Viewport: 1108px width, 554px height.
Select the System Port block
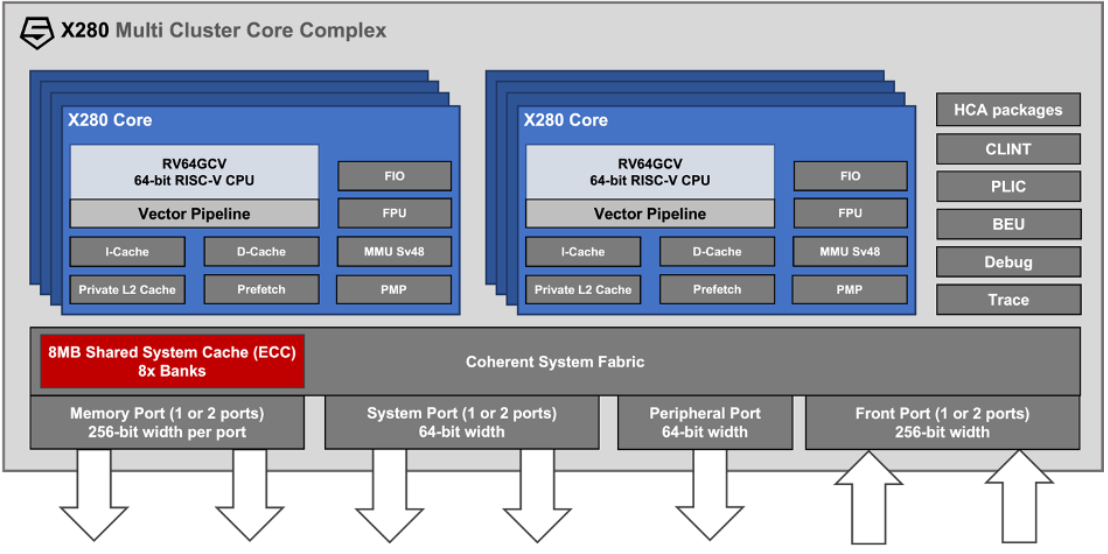(461, 423)
